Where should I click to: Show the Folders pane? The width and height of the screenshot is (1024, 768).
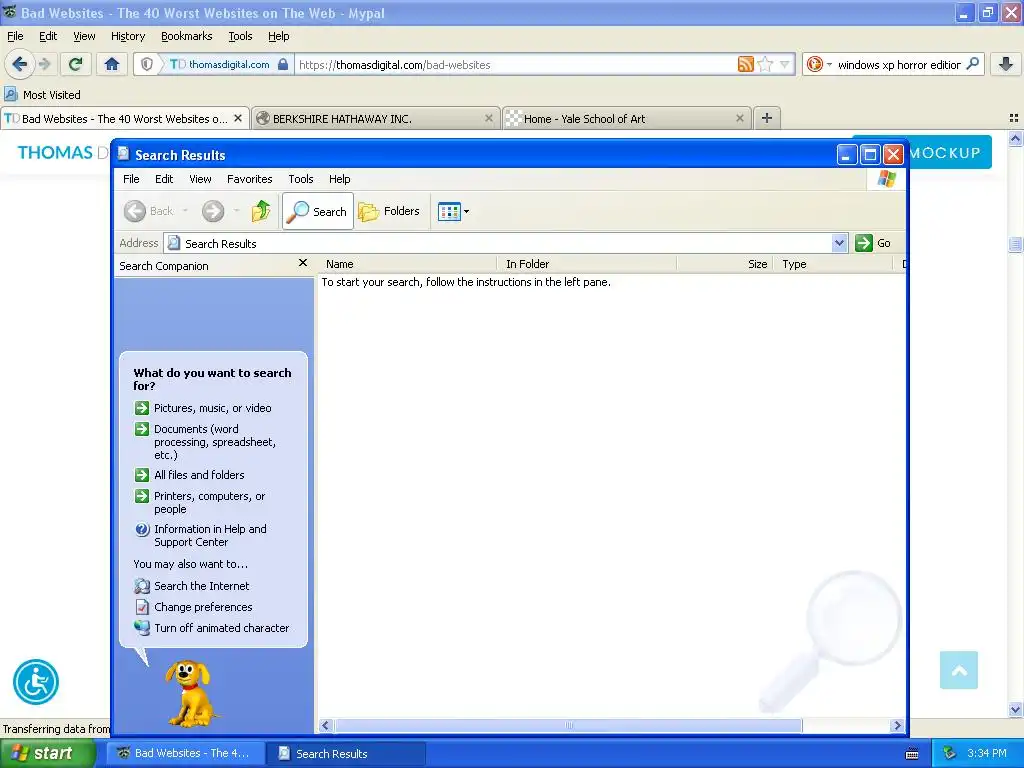389,211
